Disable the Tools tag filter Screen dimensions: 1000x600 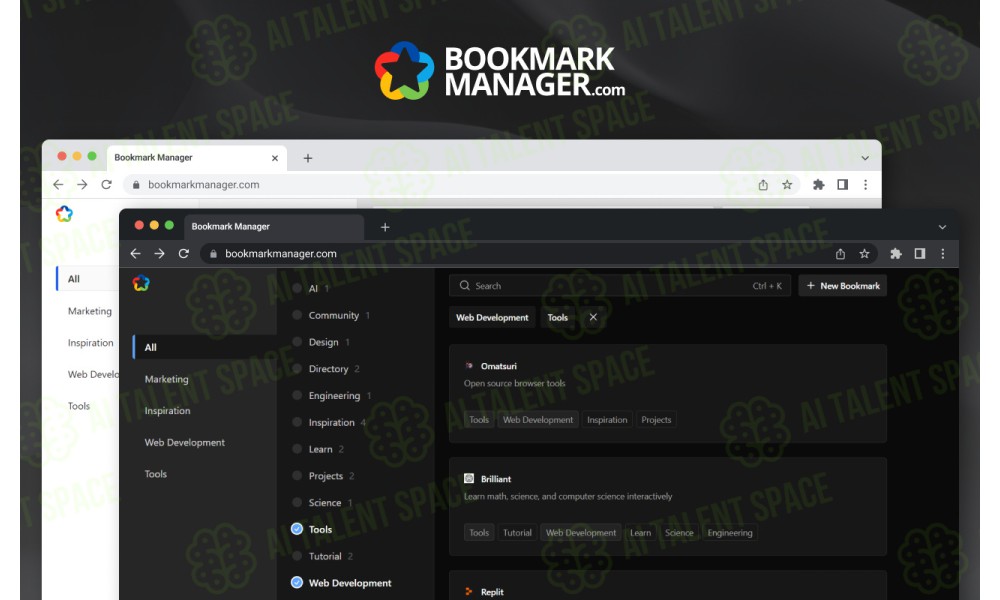point(297,529)
